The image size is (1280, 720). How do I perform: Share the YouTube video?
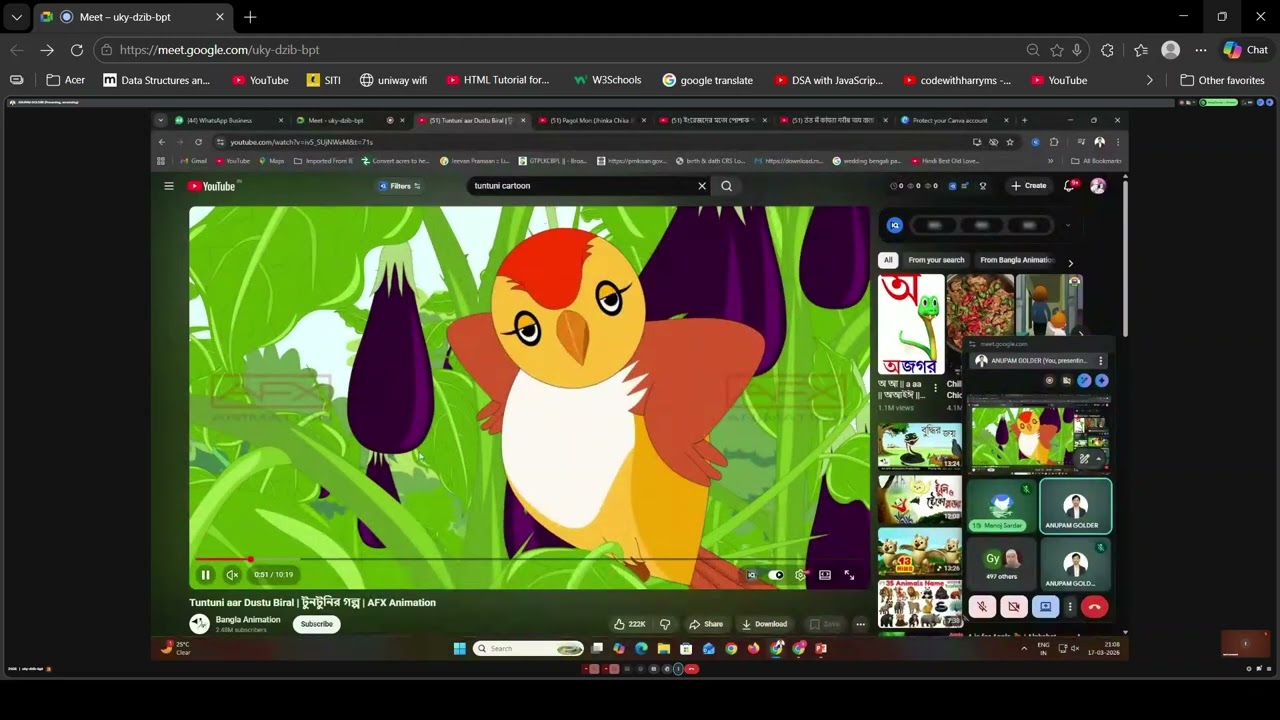coord(706,624)
